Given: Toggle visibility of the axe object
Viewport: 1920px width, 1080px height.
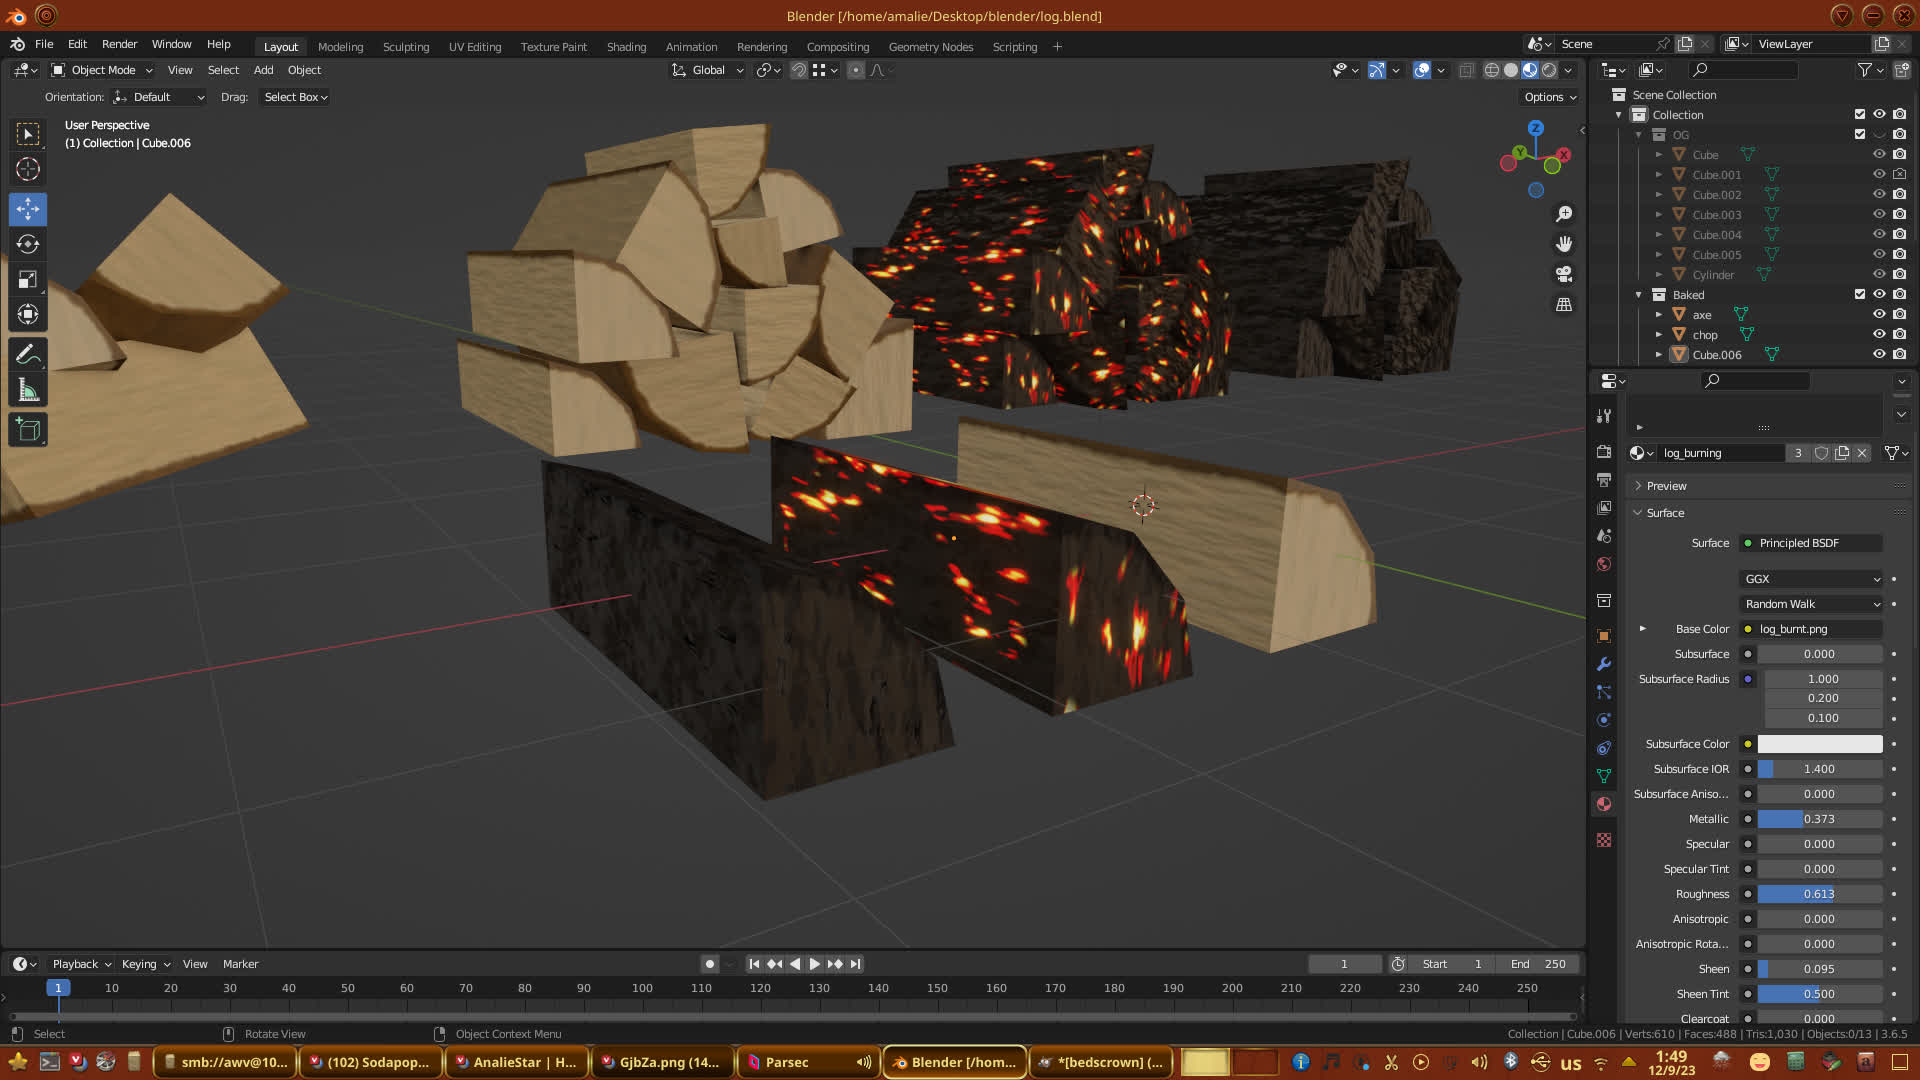Looking at the screenshot, I should [x=1879, y=314].
